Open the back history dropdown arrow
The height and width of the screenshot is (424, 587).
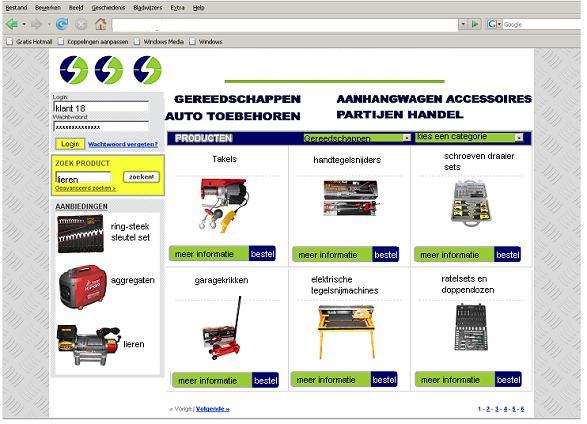[24, 25]
